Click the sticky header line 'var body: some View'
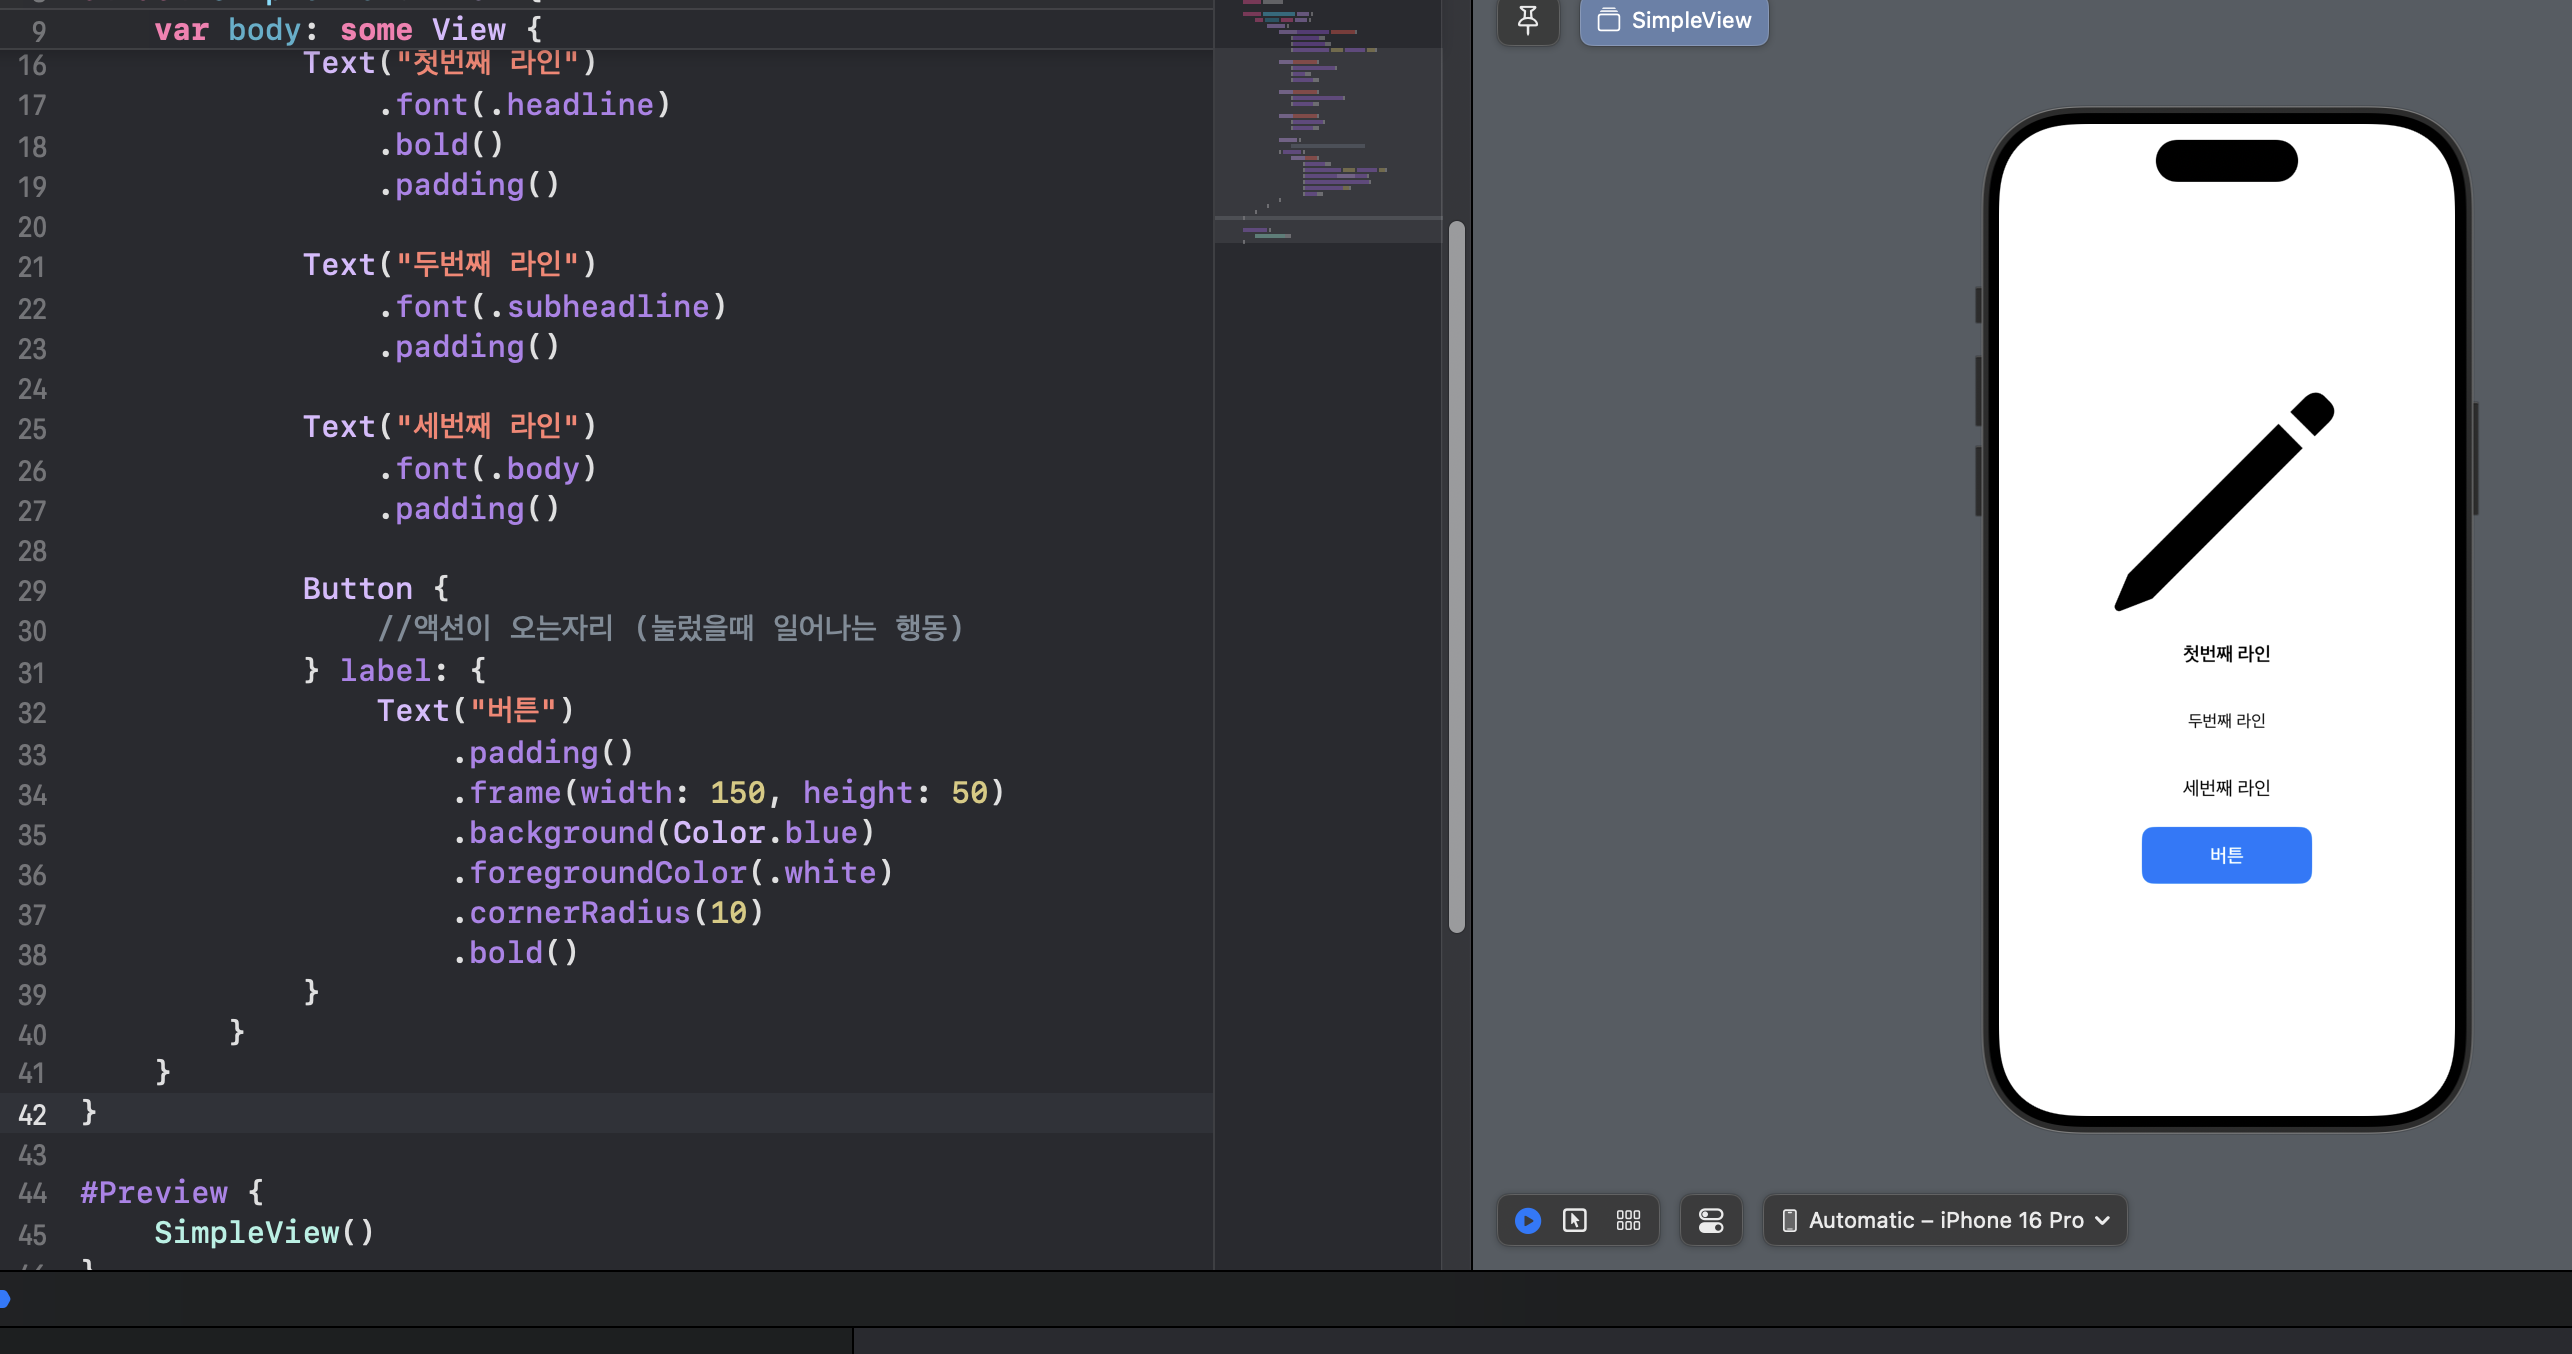This screenshot has width=2572, height=1354. (346, 30)
